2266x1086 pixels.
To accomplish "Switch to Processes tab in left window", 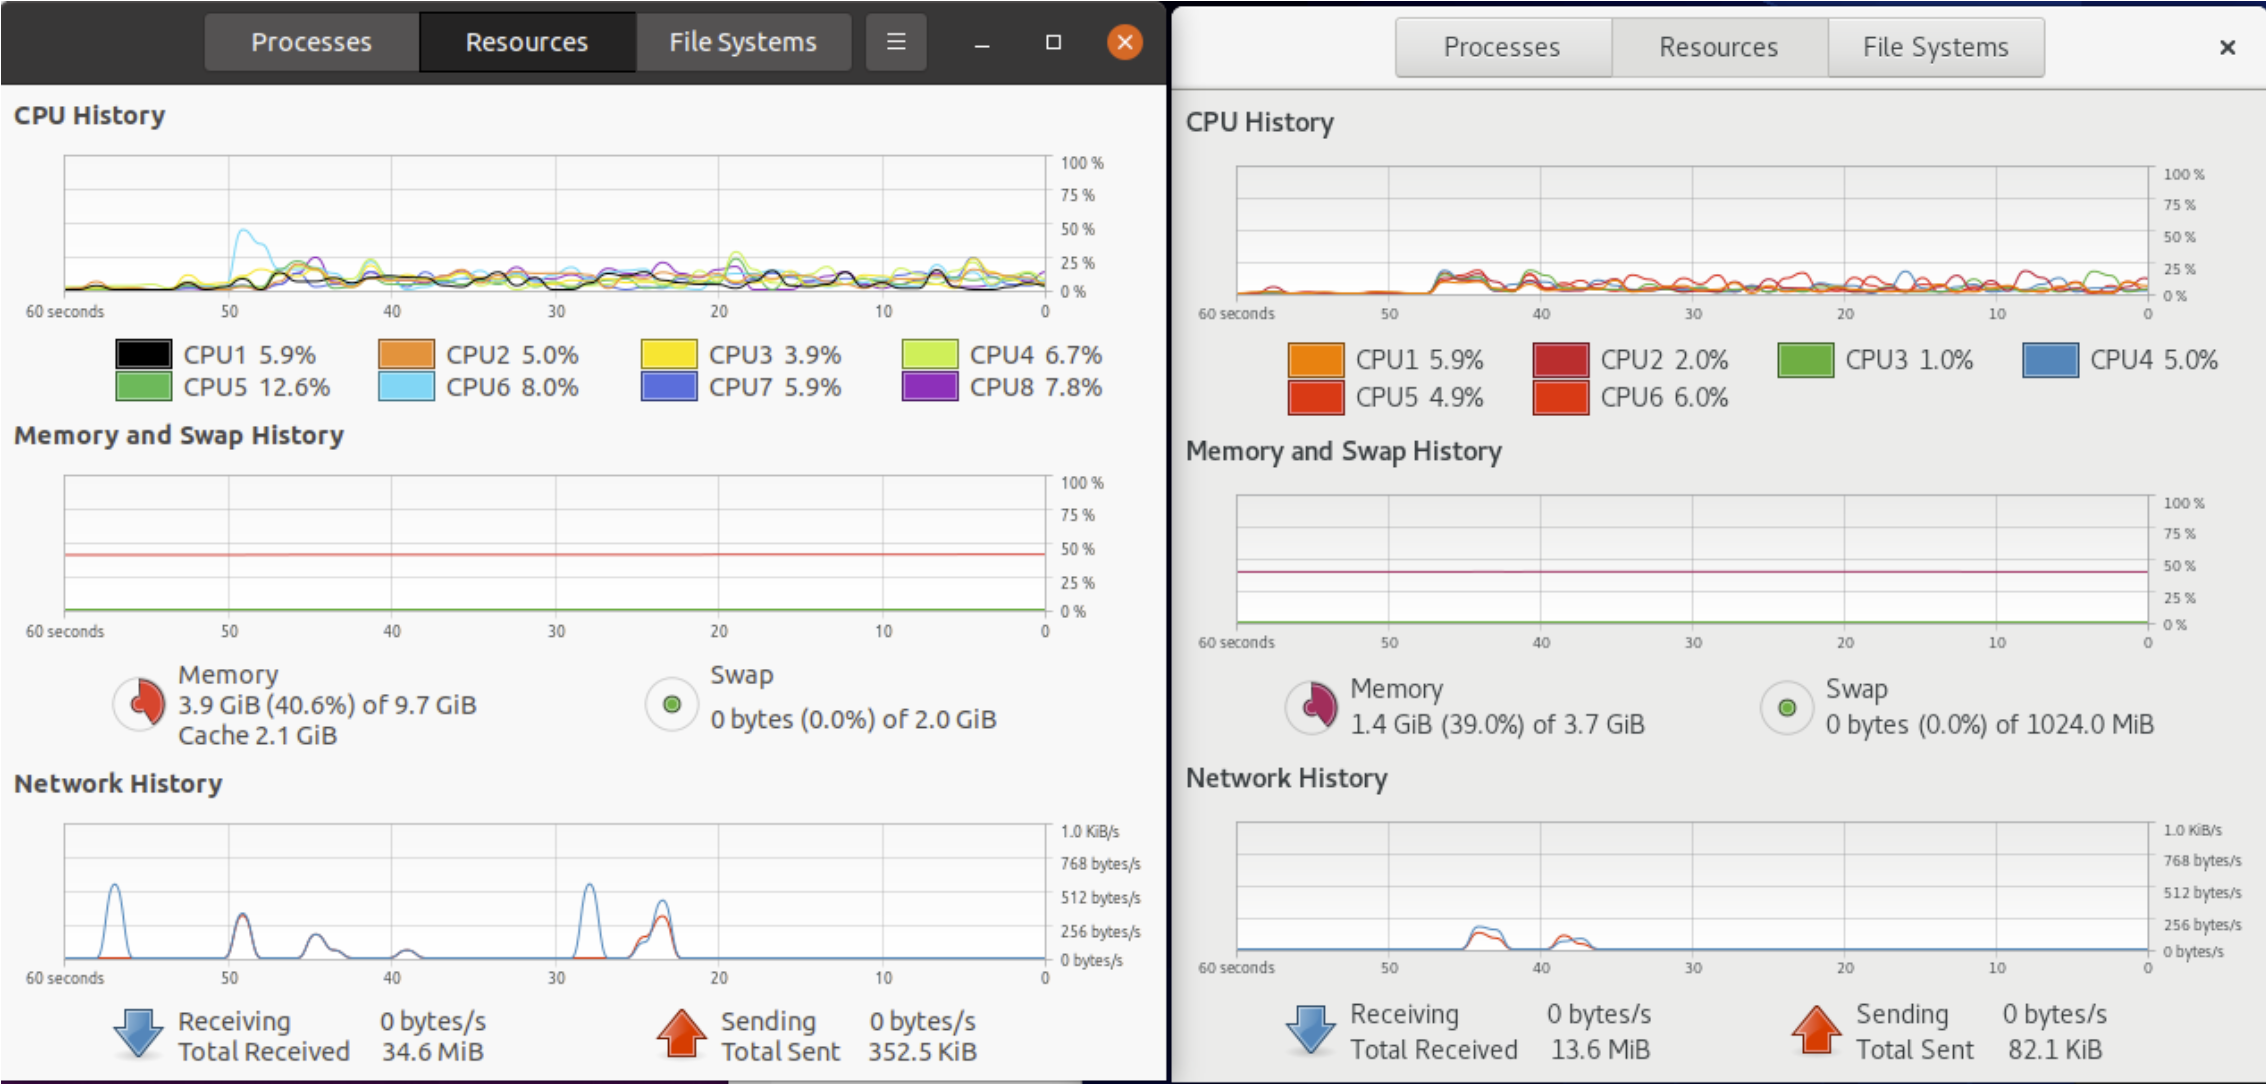I will (x=311, y=42).
